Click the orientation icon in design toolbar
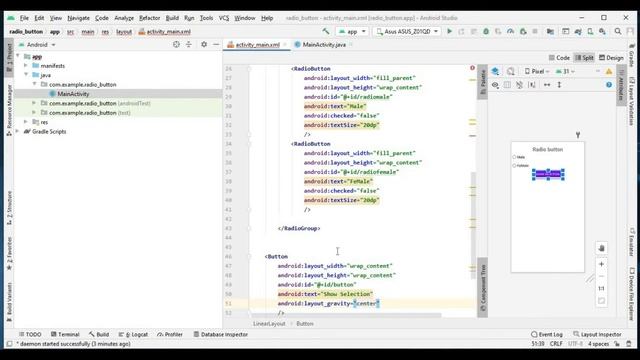640x360 pixels. tap(511, 71)
